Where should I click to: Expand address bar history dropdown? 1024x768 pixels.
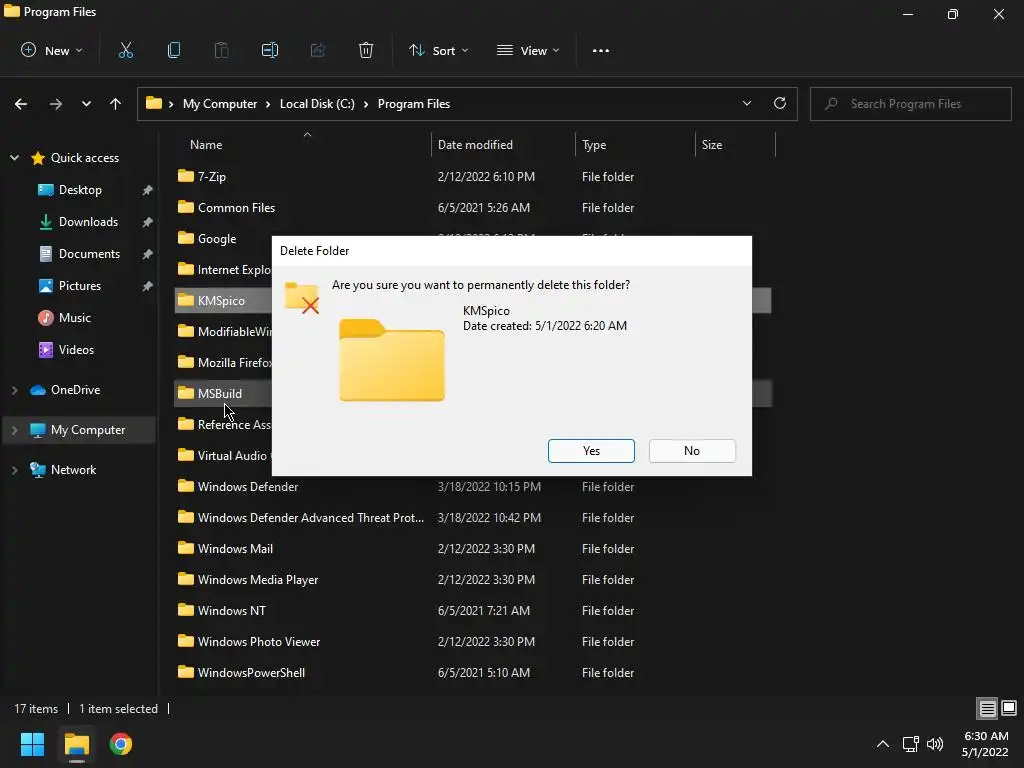tap(746, 103)
